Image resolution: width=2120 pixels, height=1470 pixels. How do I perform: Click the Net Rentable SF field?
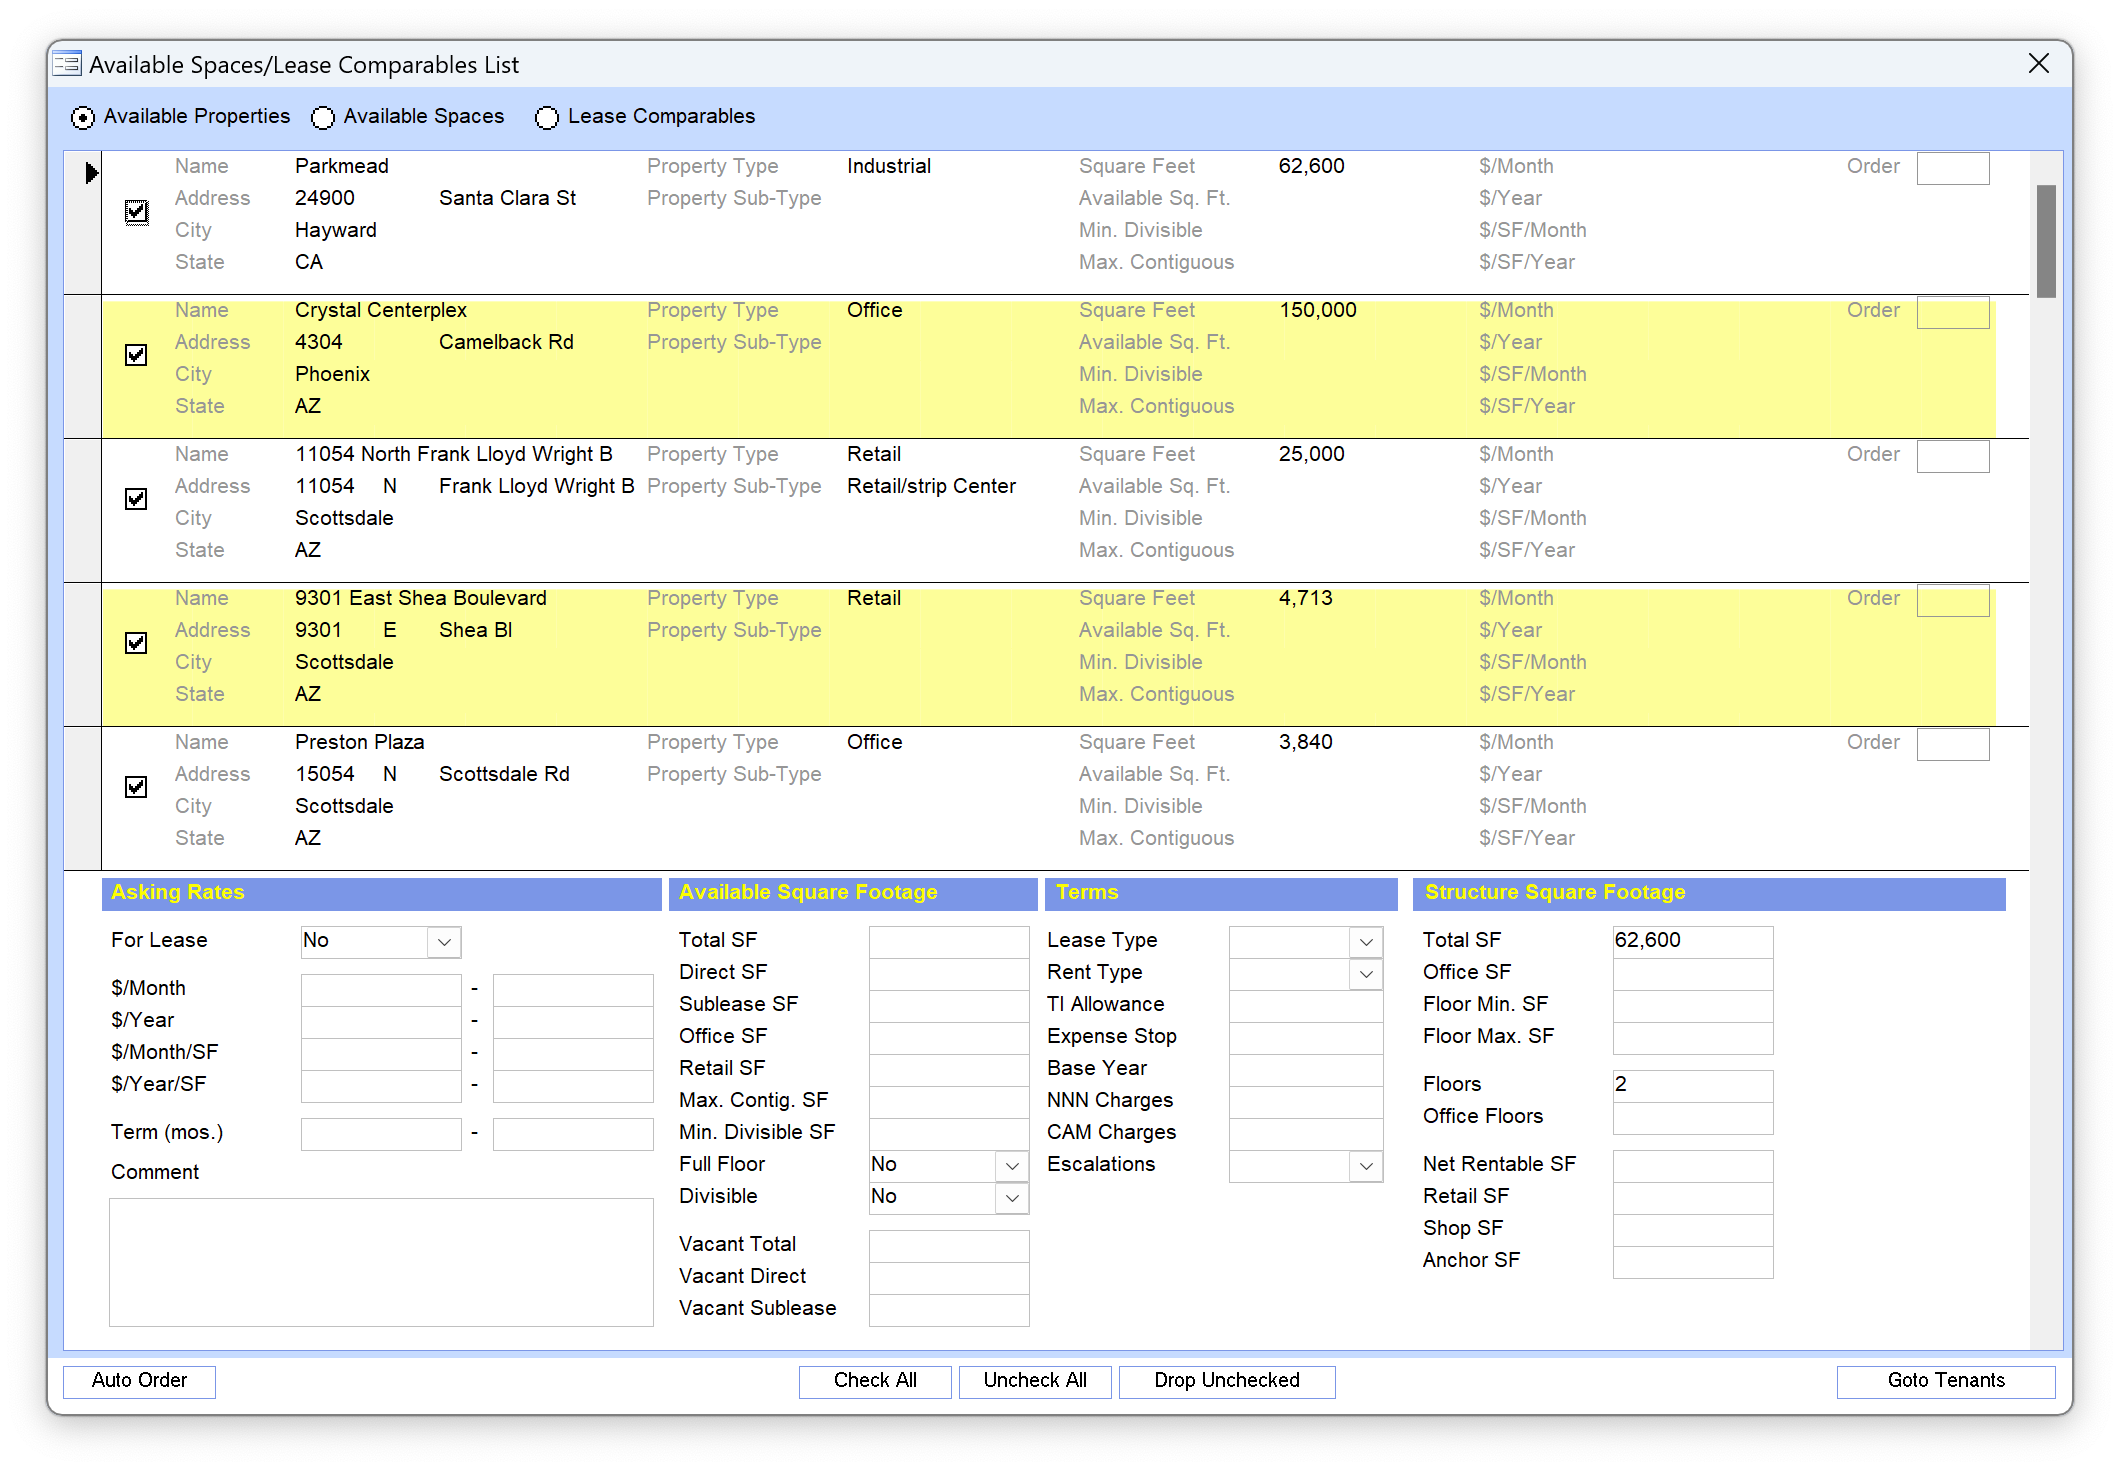coord(1693,1165)
